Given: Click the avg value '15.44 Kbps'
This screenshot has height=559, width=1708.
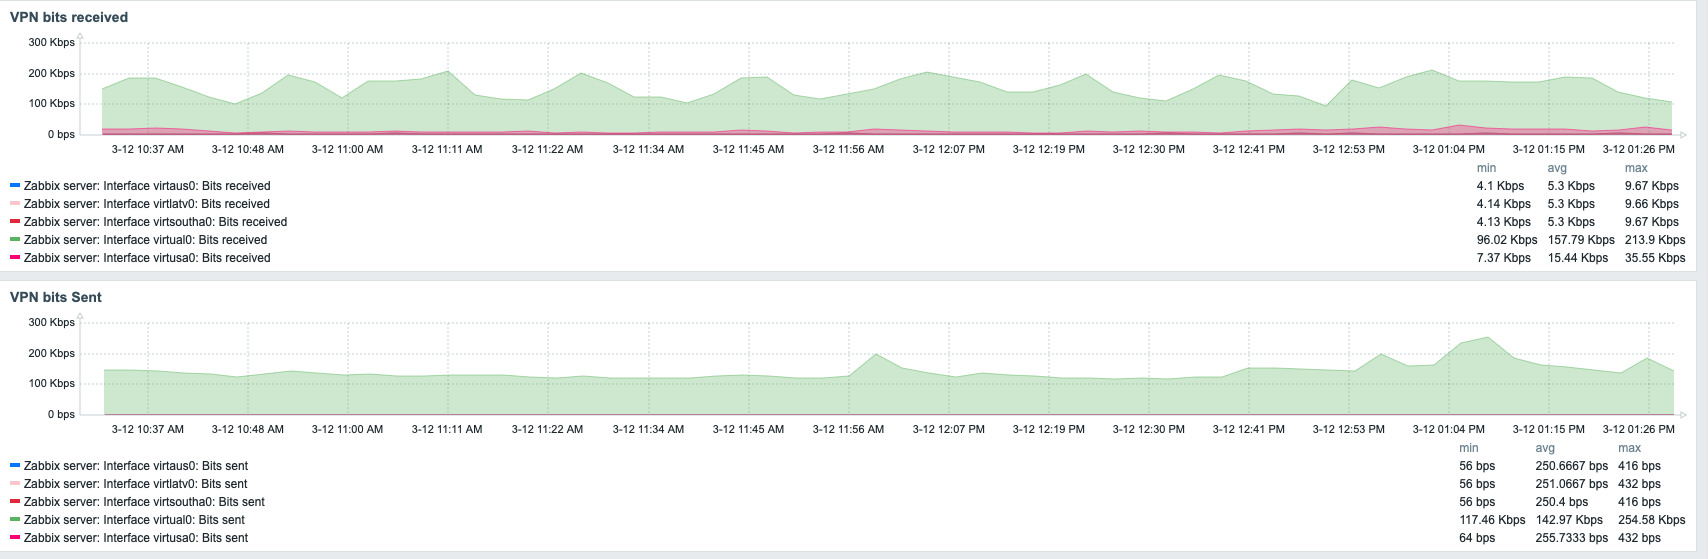Looking at the screenshot, I should [1578, 258].
